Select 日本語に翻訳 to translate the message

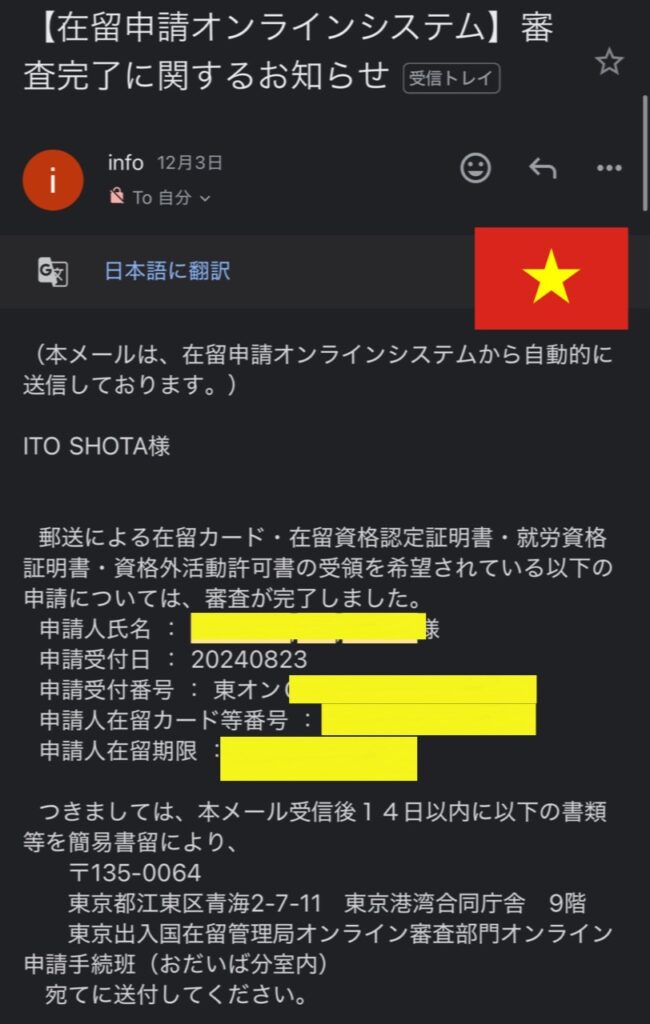[167, 271]
